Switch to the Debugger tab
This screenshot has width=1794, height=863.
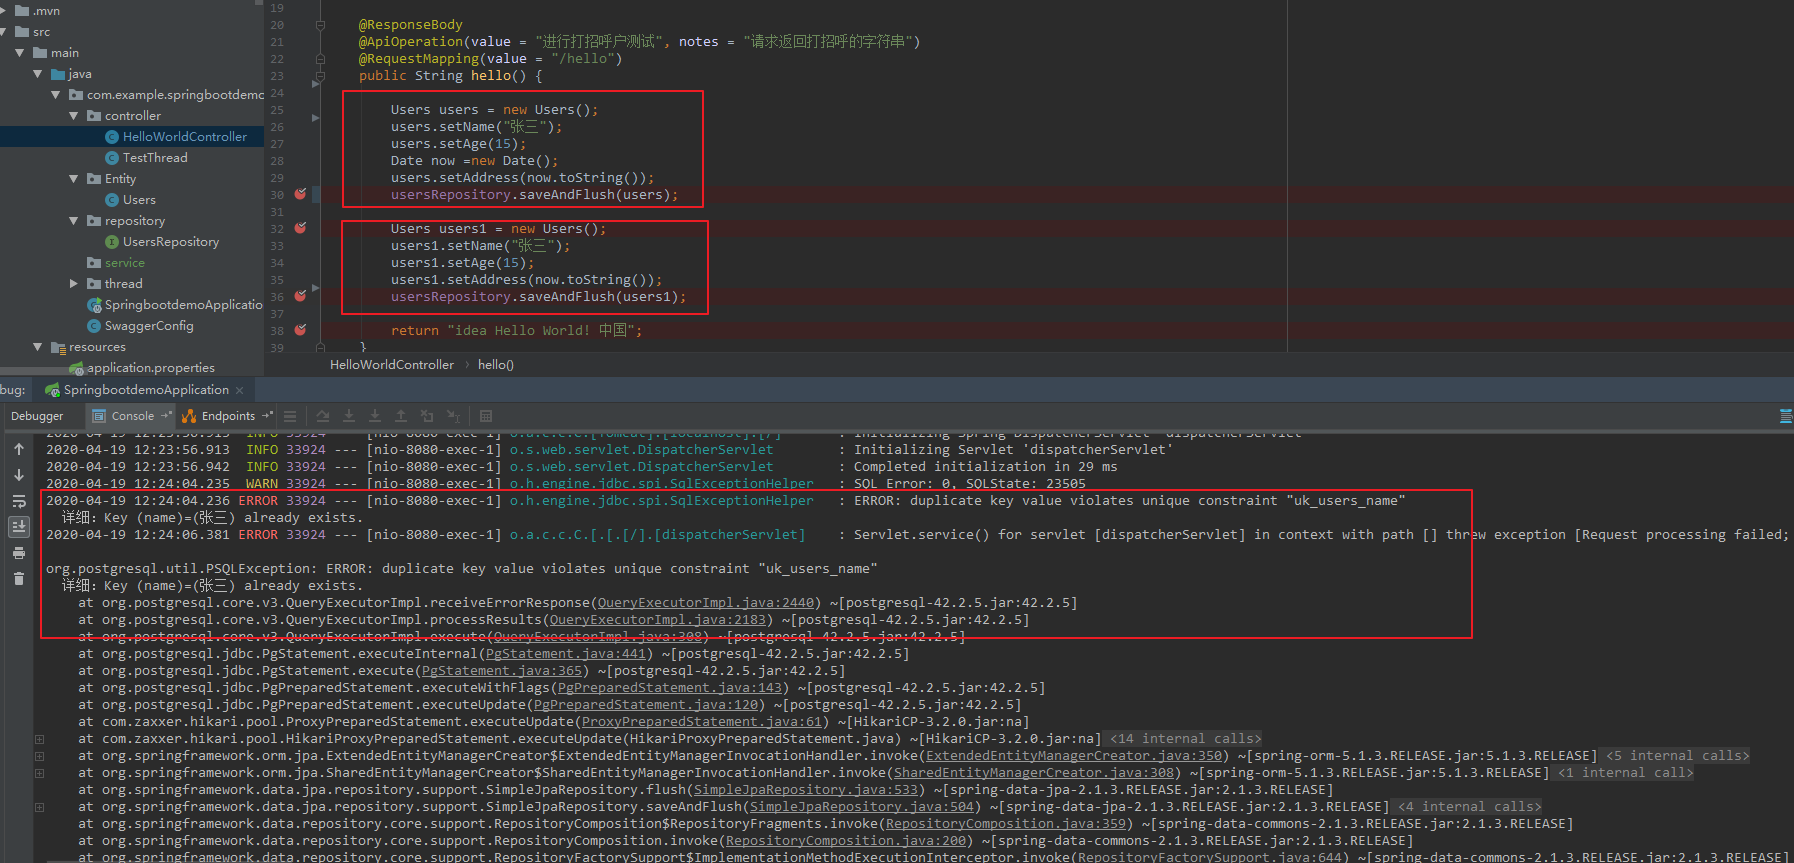point(37,416)
